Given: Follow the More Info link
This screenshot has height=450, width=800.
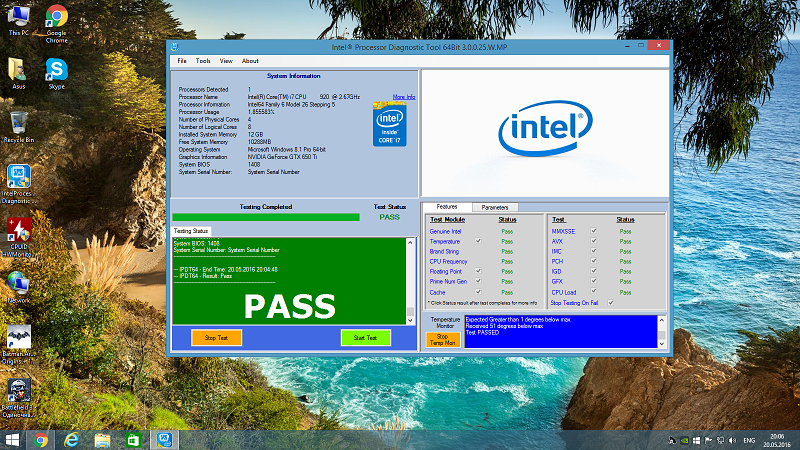Looking at the screenshot, I should click(x=404, y=97).
